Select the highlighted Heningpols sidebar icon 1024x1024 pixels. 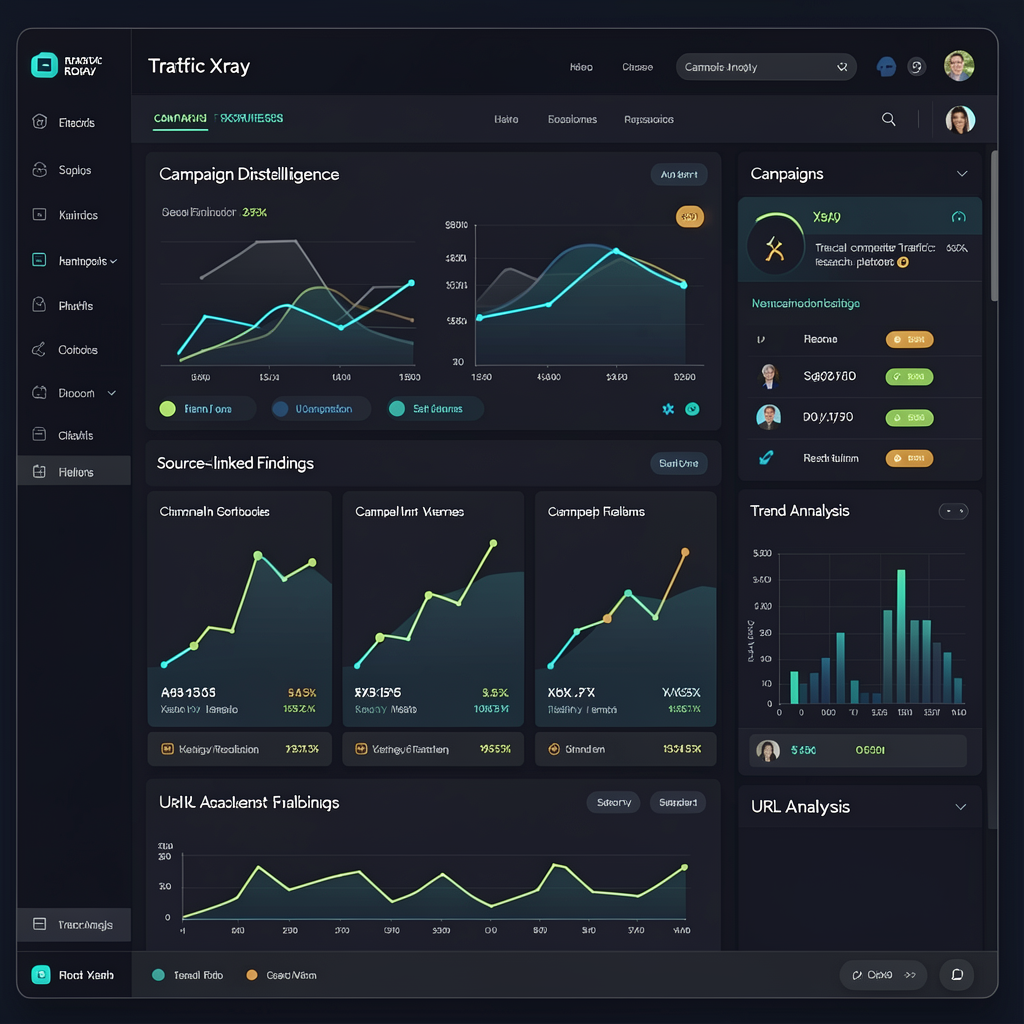(x=39, y=260)
